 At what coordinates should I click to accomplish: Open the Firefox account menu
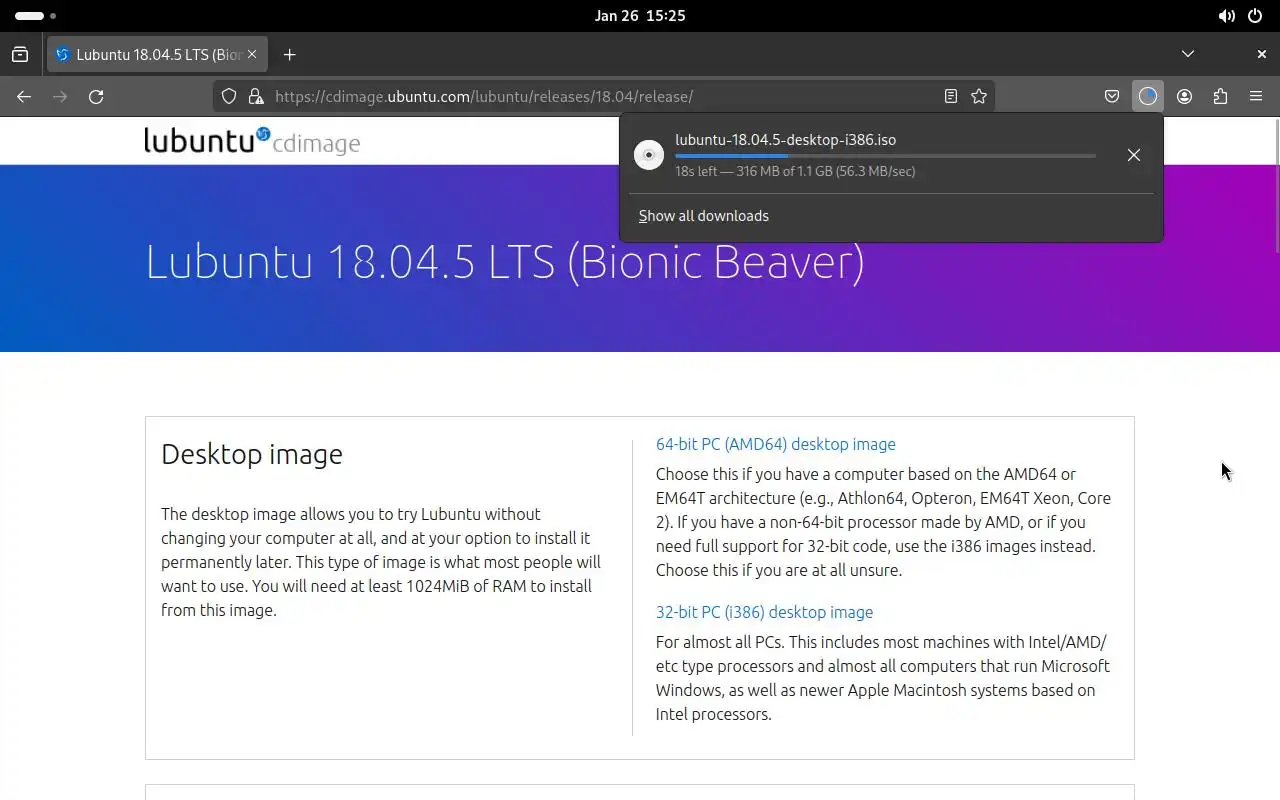pyautogui.click(x=1184, y=96)
